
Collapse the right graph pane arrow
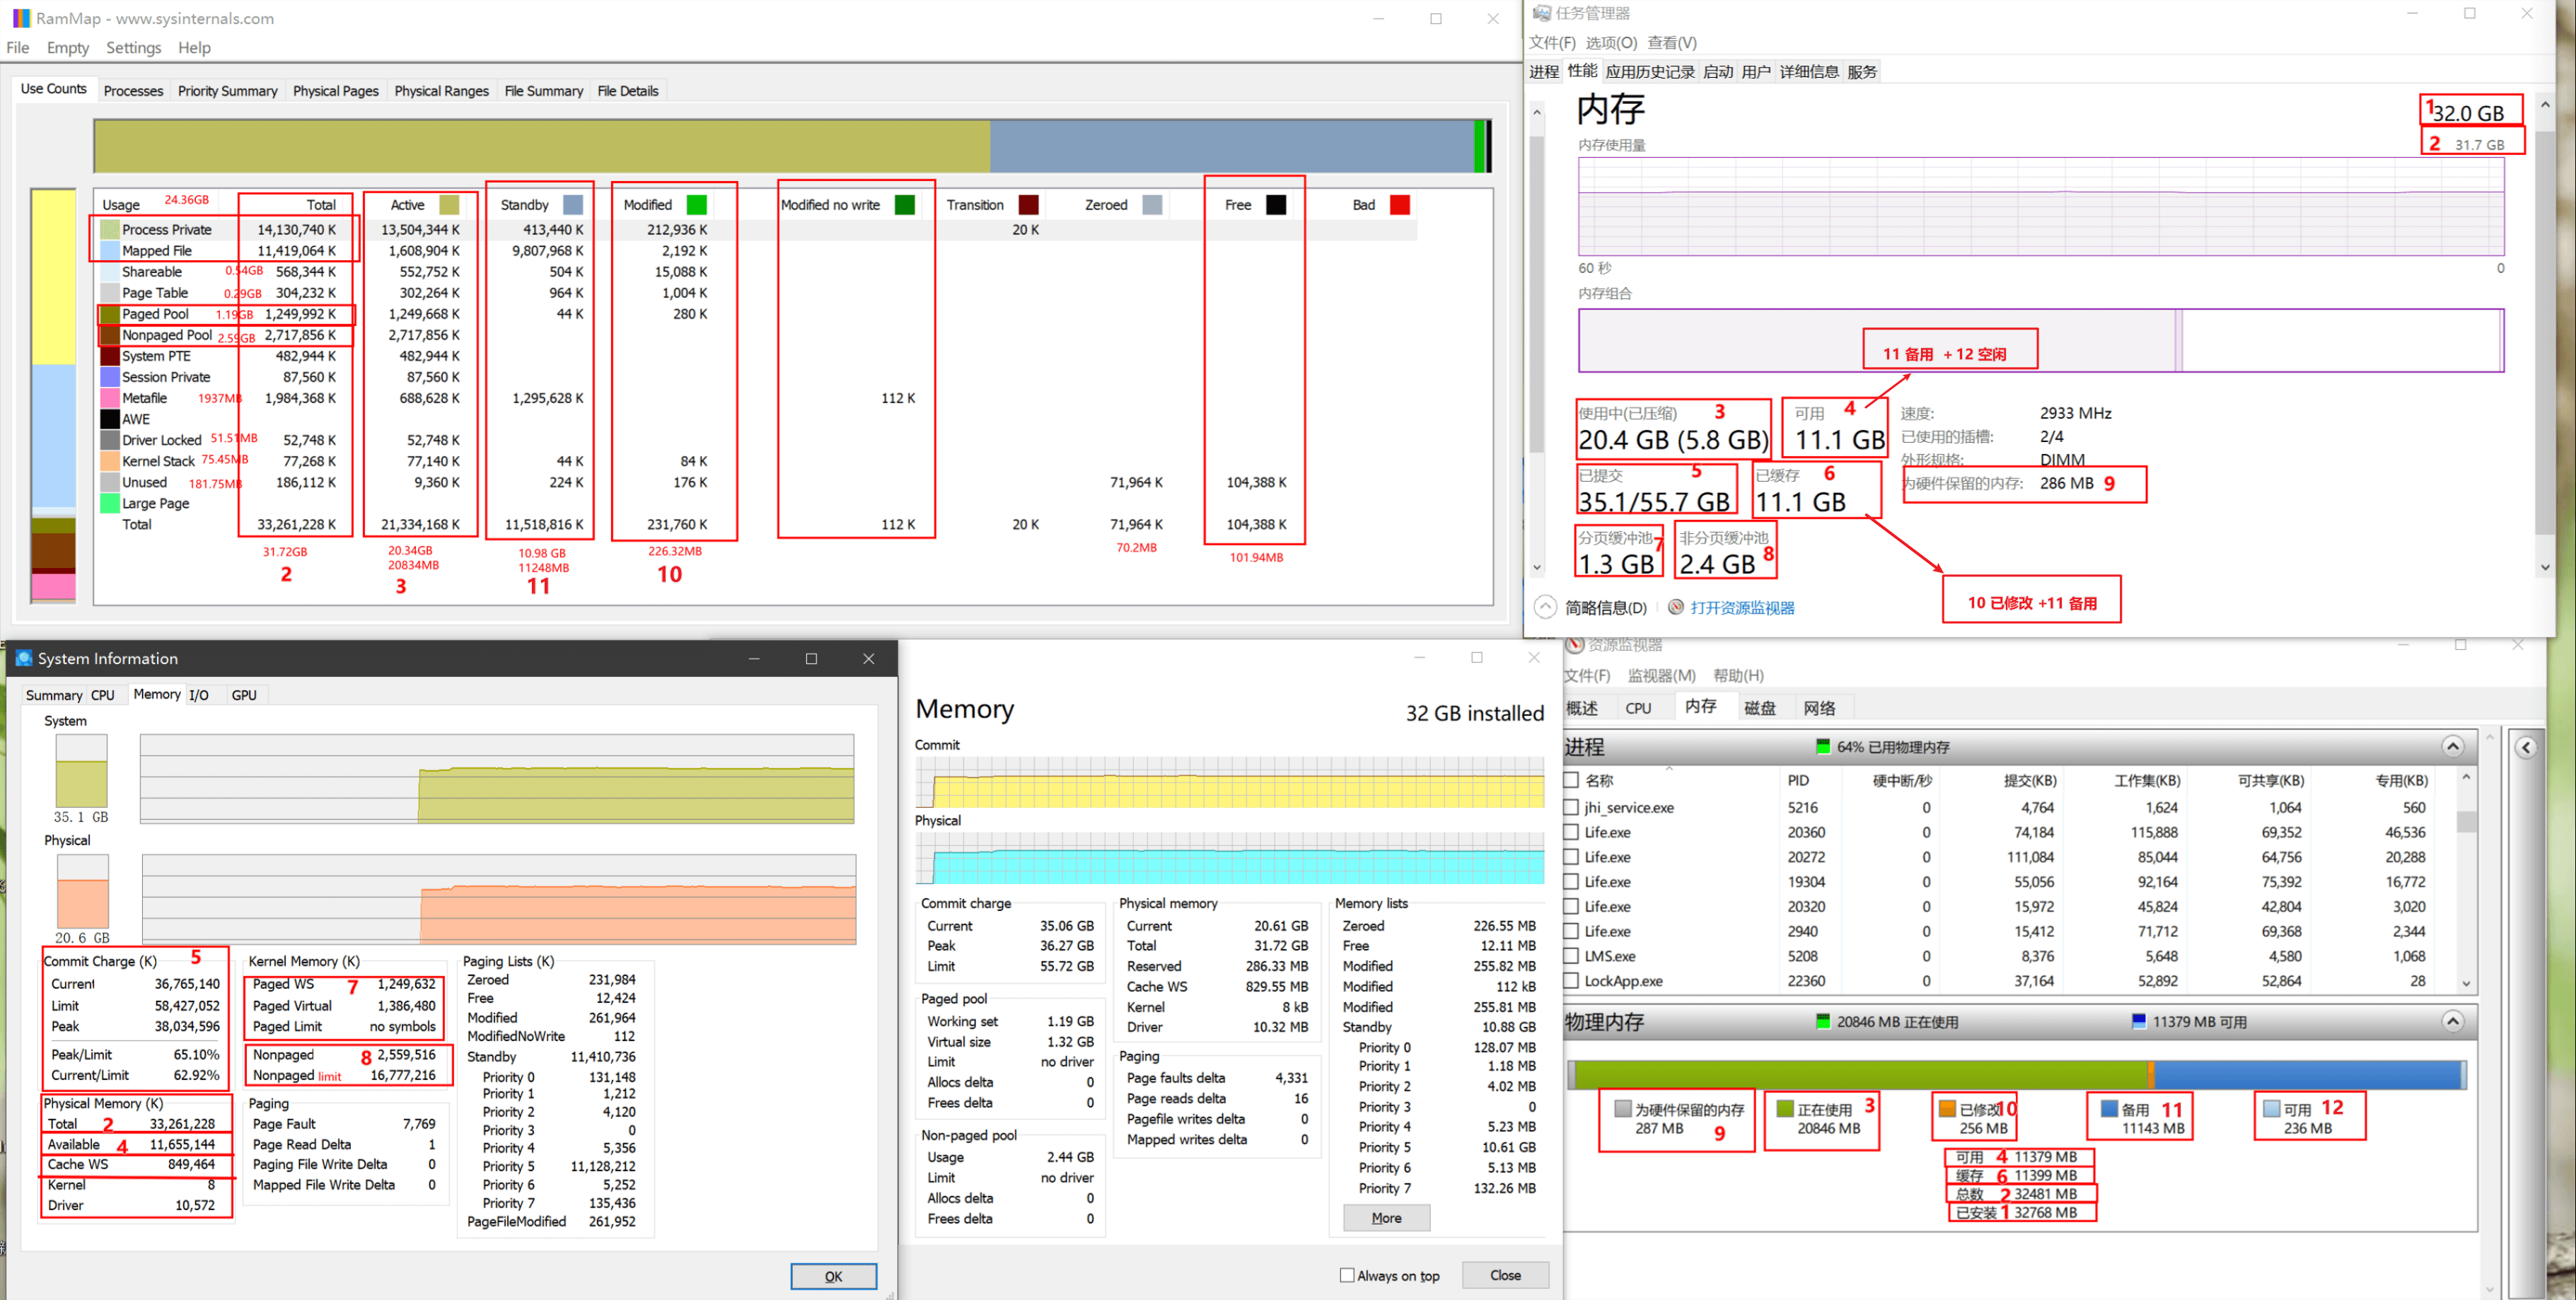click(x=2525, y=747)
